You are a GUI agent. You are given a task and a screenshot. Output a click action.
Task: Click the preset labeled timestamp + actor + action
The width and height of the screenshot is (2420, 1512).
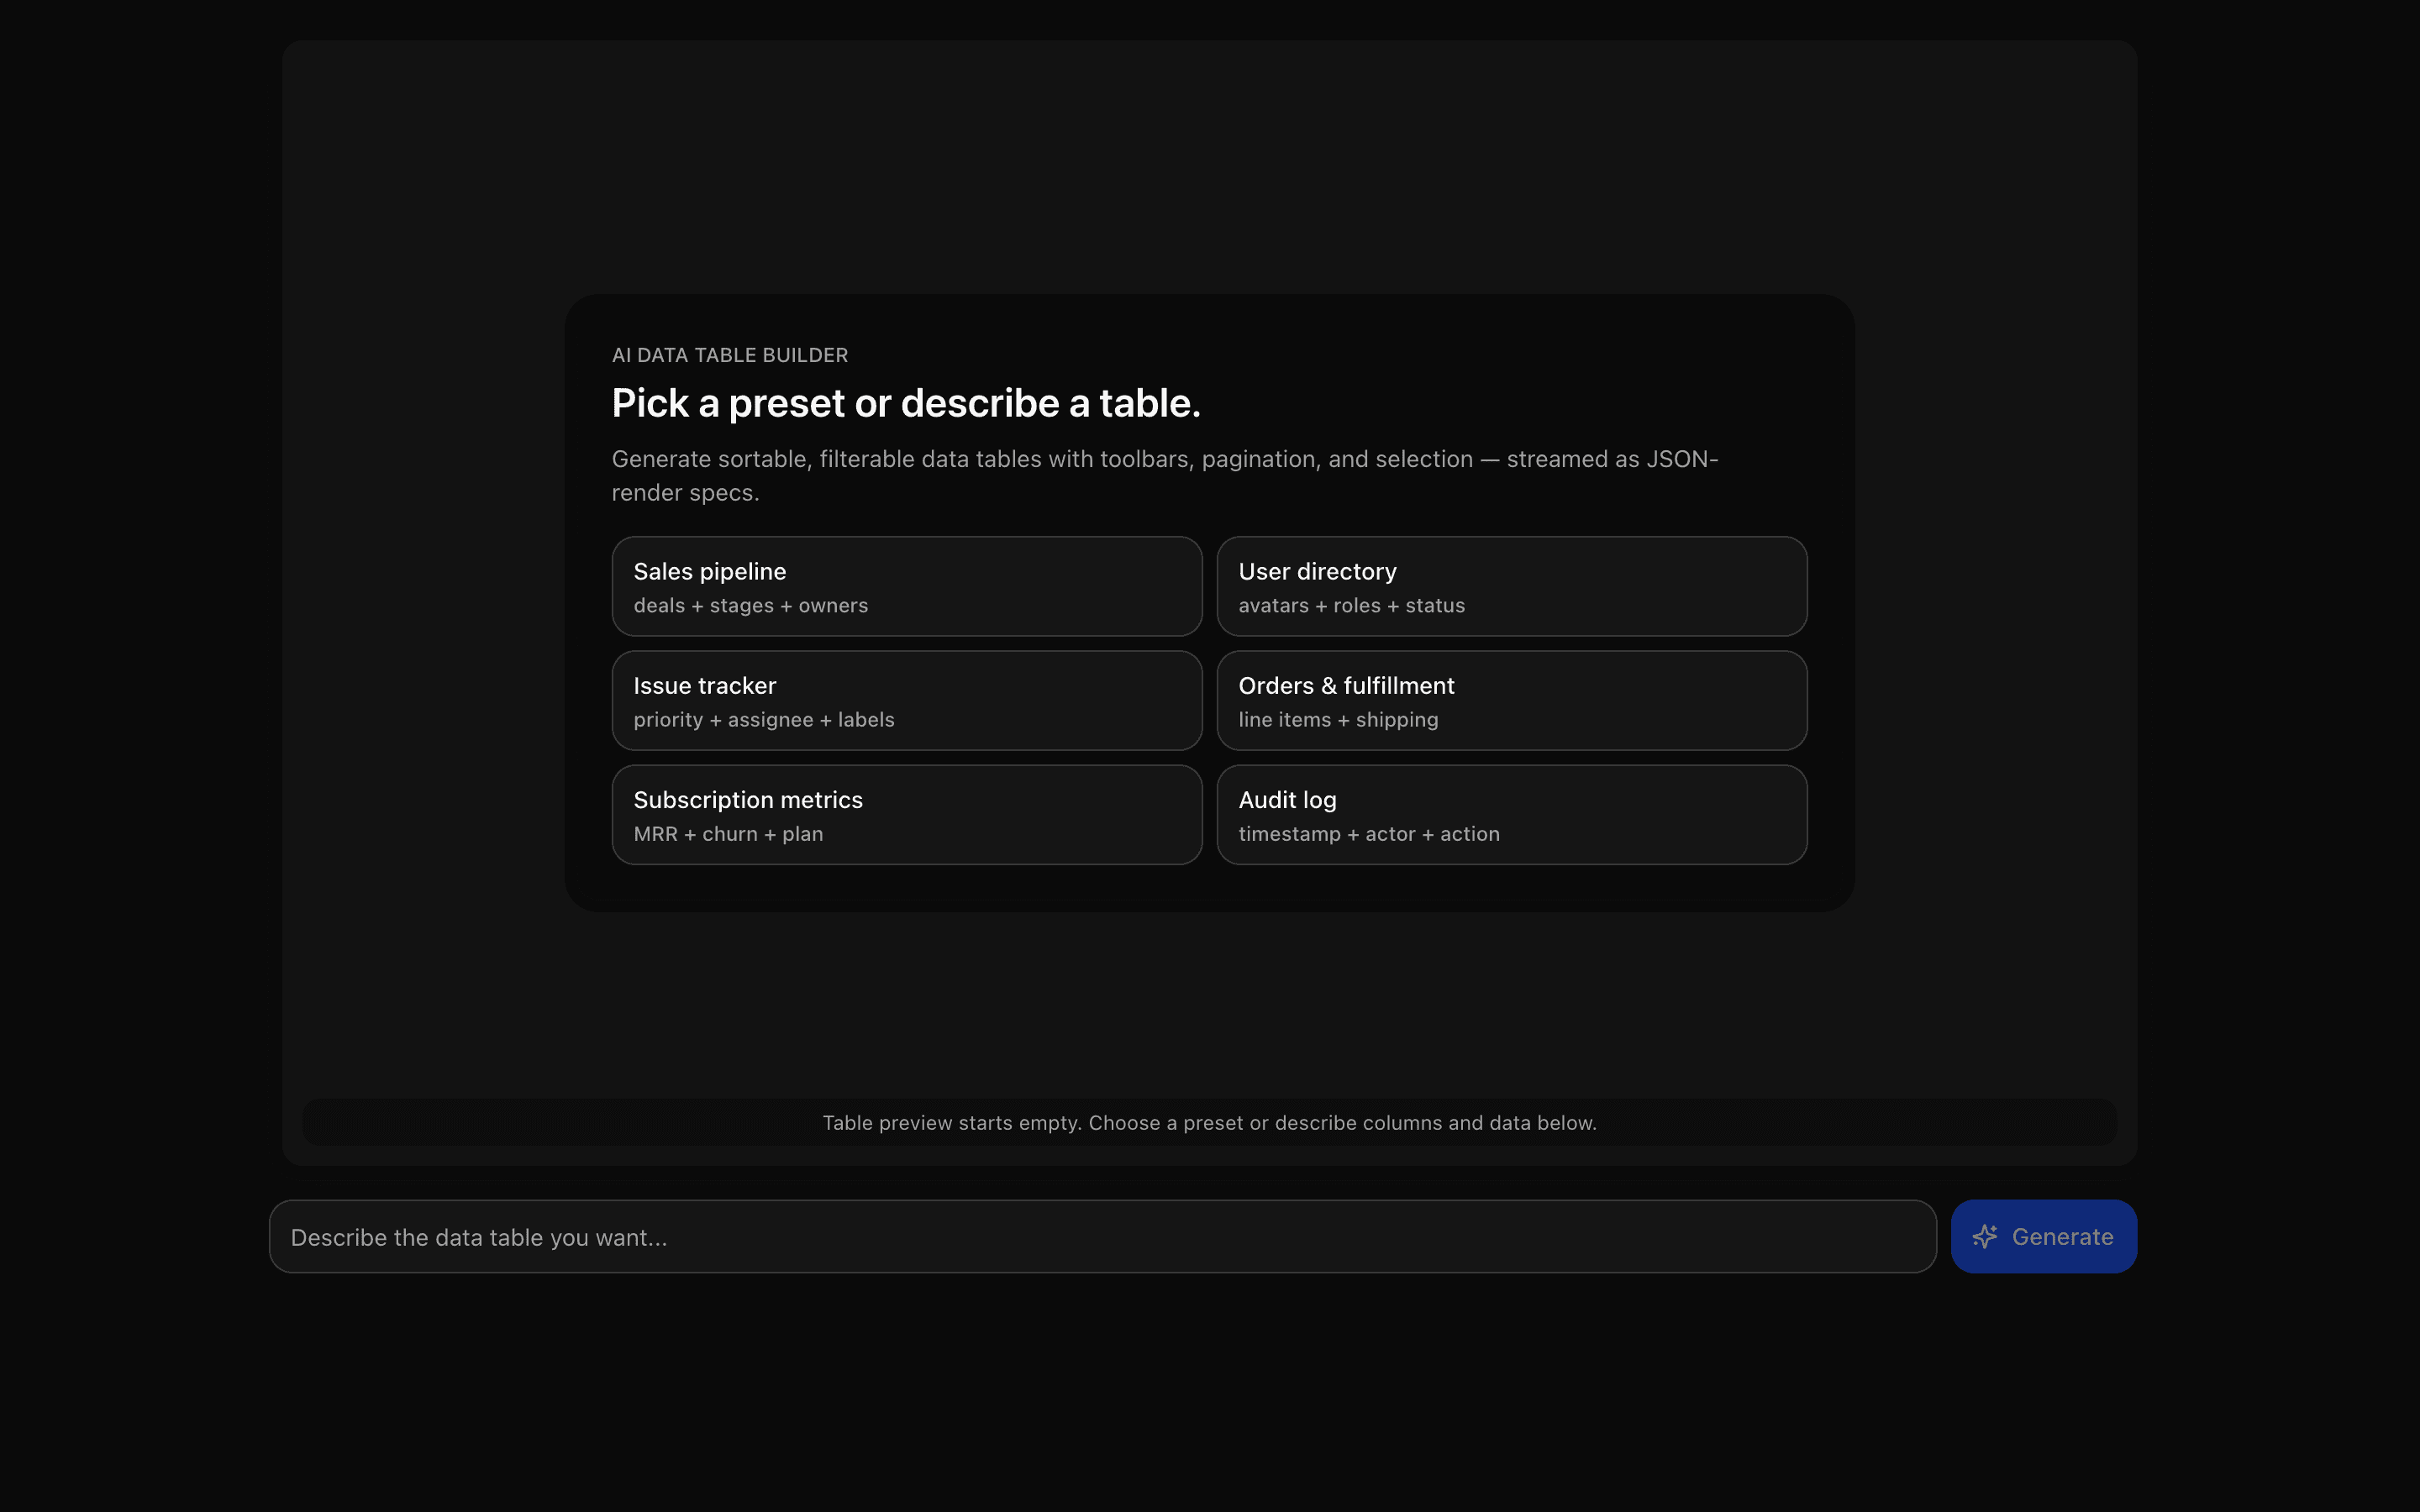point(1369,833)
